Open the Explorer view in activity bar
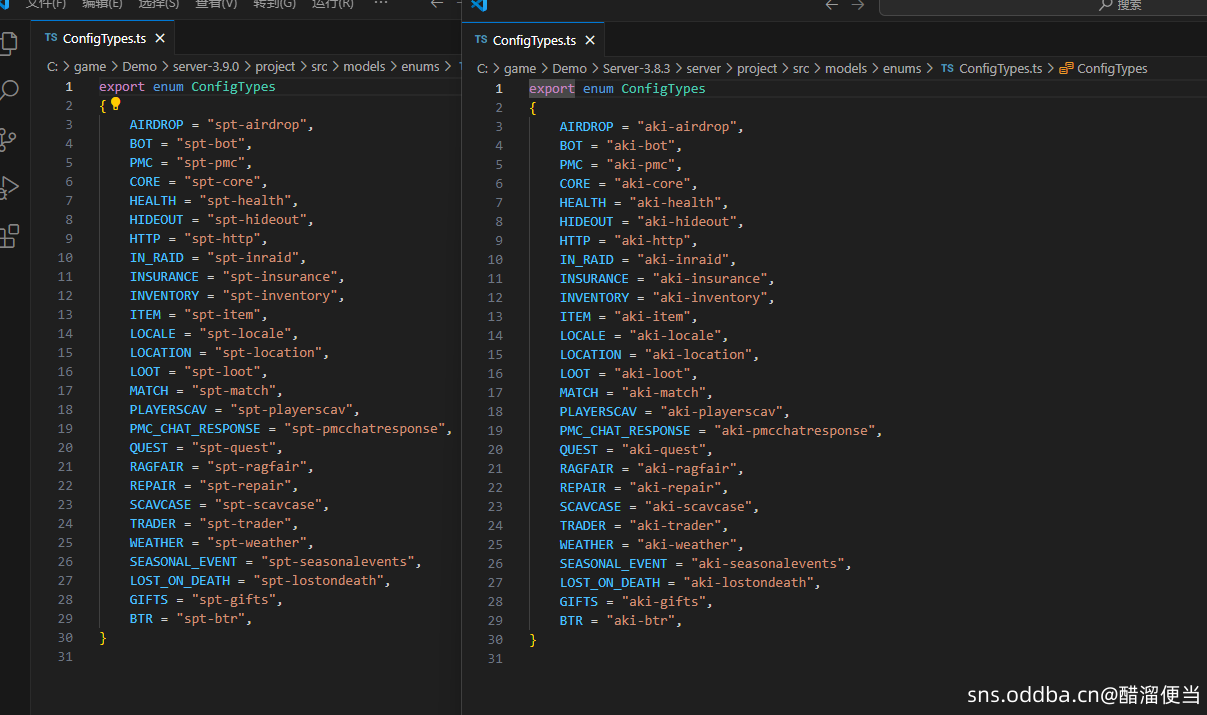Viewport: 1207px width, 715px height. tap(9, 43)
